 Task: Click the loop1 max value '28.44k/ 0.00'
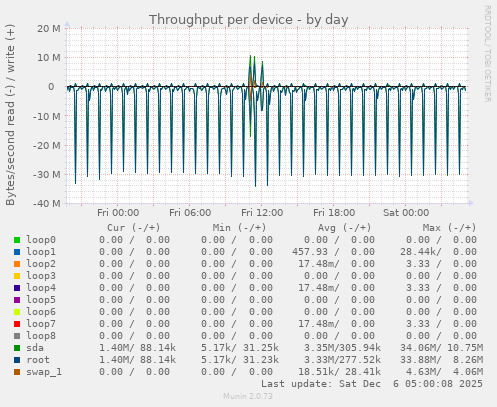pyautogui.click(x=438, y=252)
